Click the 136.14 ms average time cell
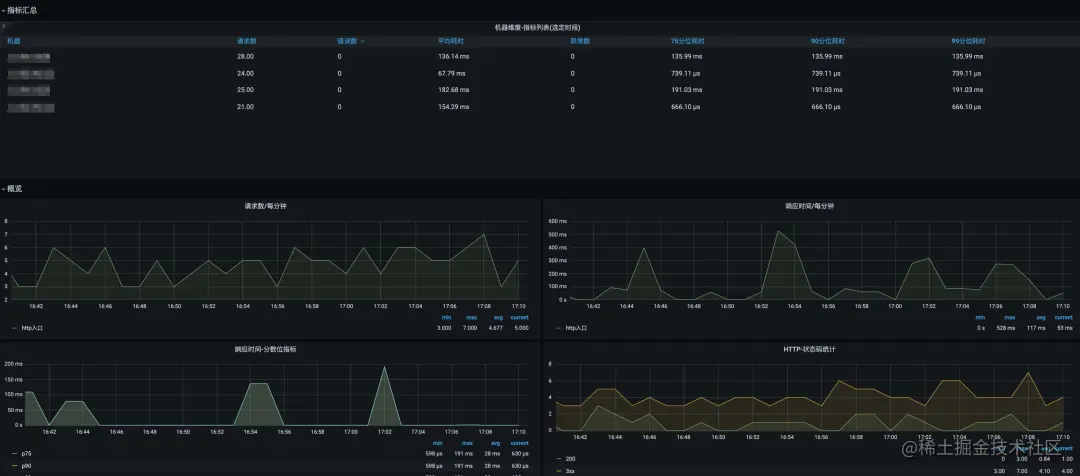The image size is (1080, 476). point(453,56)
